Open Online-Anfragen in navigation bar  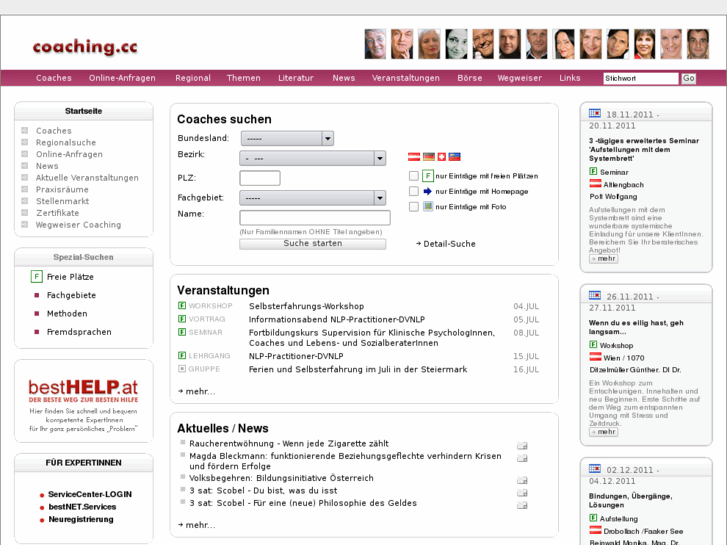tap(122, 78)
